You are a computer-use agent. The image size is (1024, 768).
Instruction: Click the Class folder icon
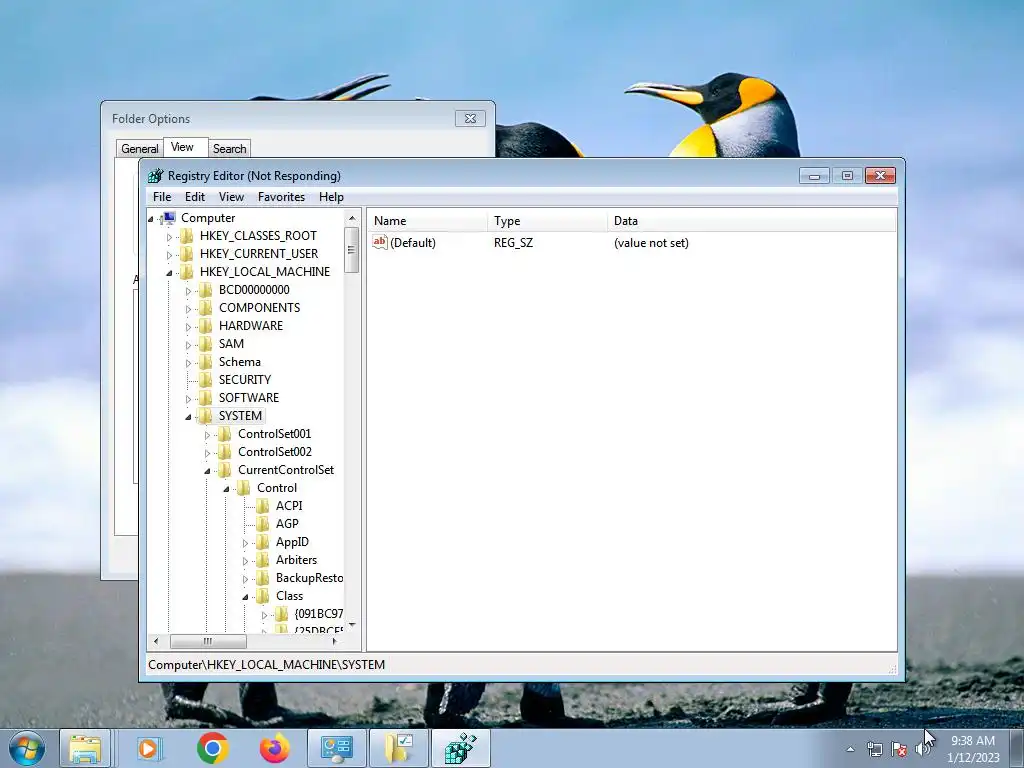tap(263, 596)
